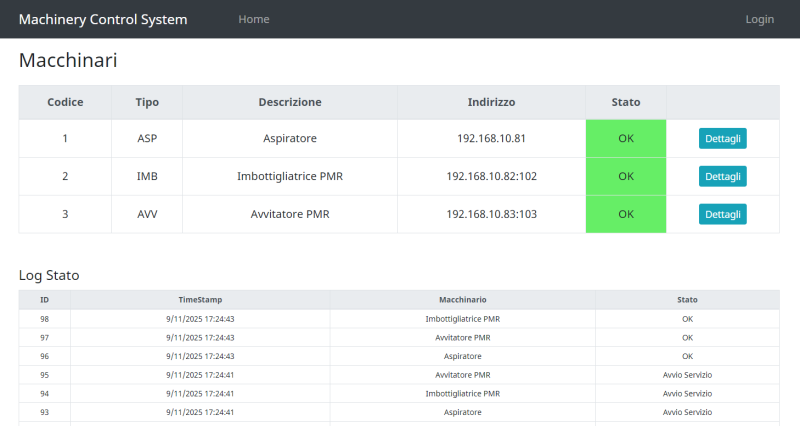Click the Descrizione column header
Viewport: 800px width, 426px height.
click(x=290, y=102)
